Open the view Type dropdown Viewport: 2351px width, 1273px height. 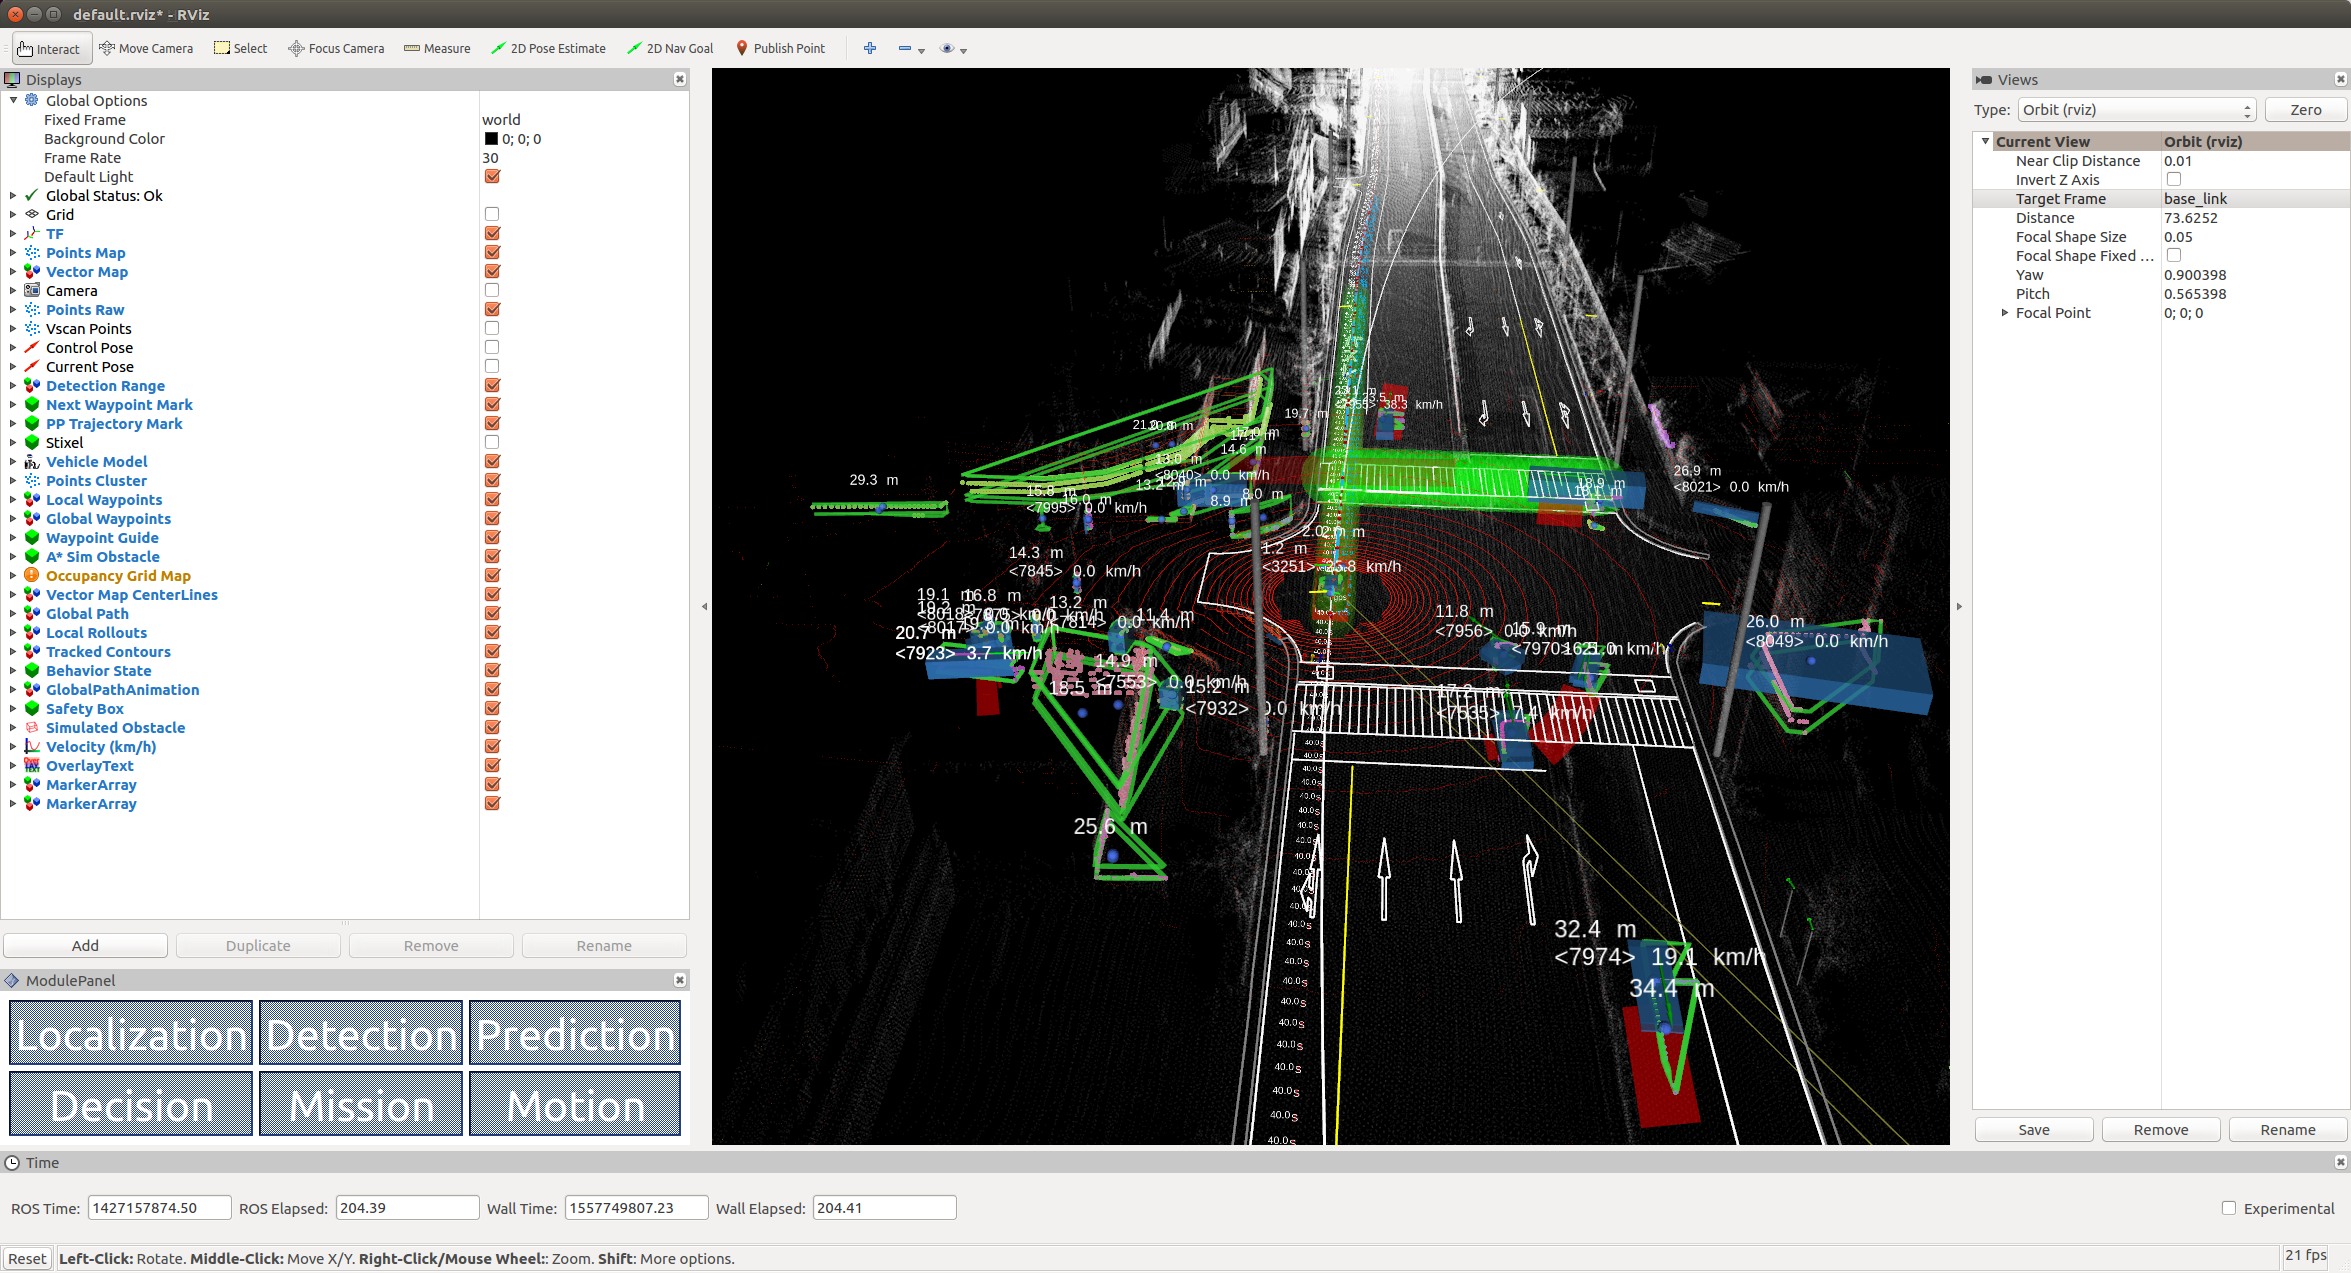[2136, 110]
